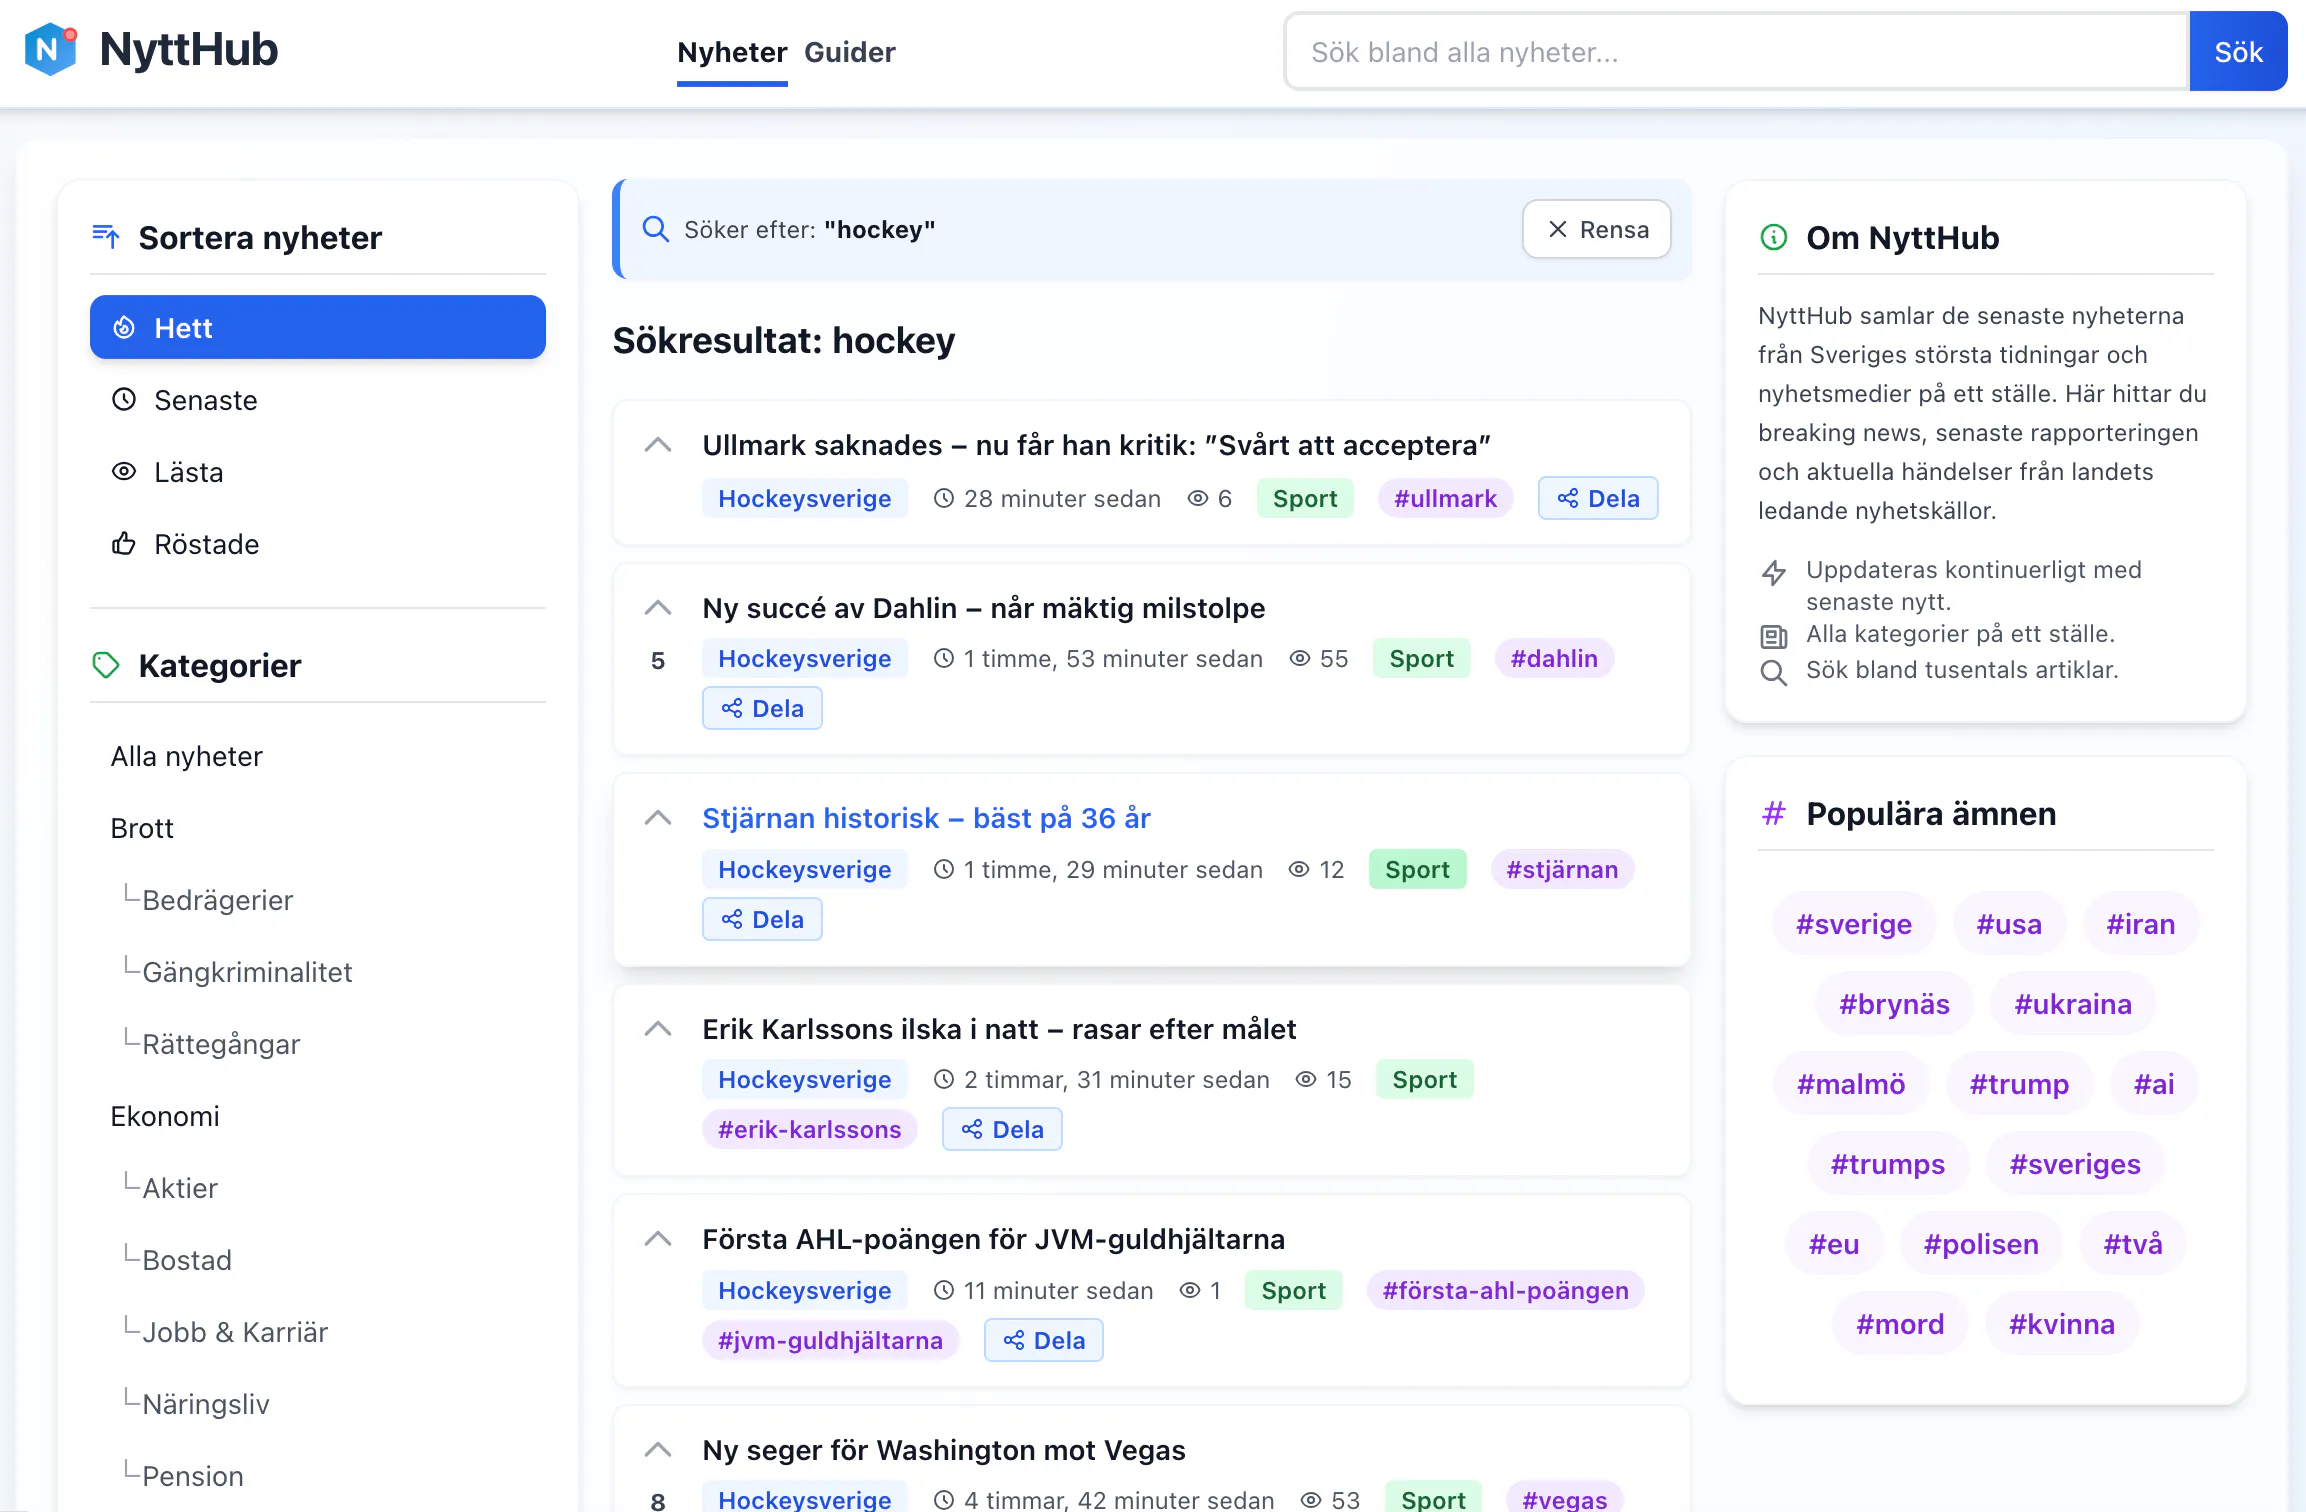Upvote the Ny succé av Dahlin article
Image resolution: width=2306 pixels, height=1512 pixels.
tap(657, 608)
